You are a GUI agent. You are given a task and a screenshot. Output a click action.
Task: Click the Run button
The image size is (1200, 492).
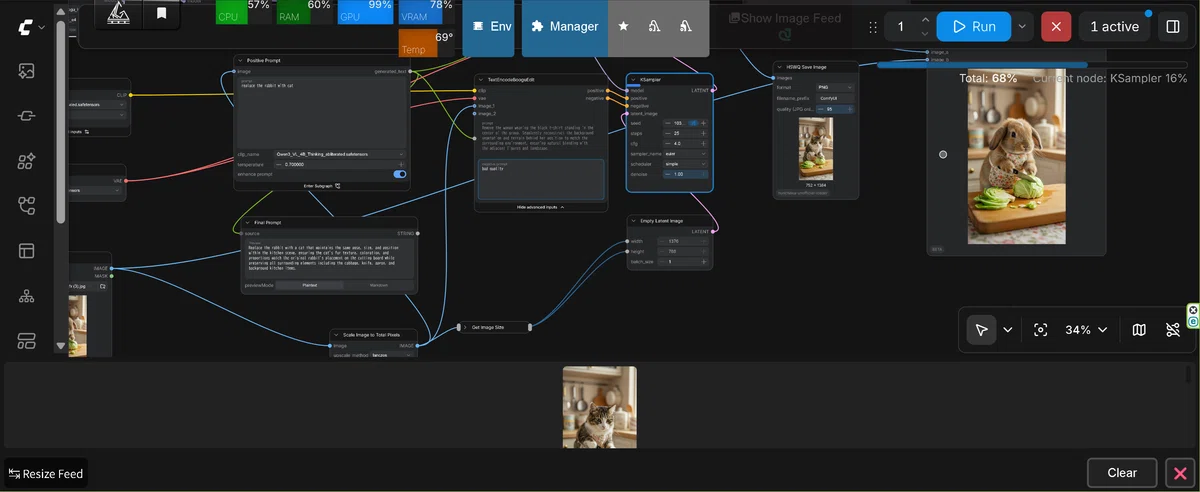click(973, 27)
